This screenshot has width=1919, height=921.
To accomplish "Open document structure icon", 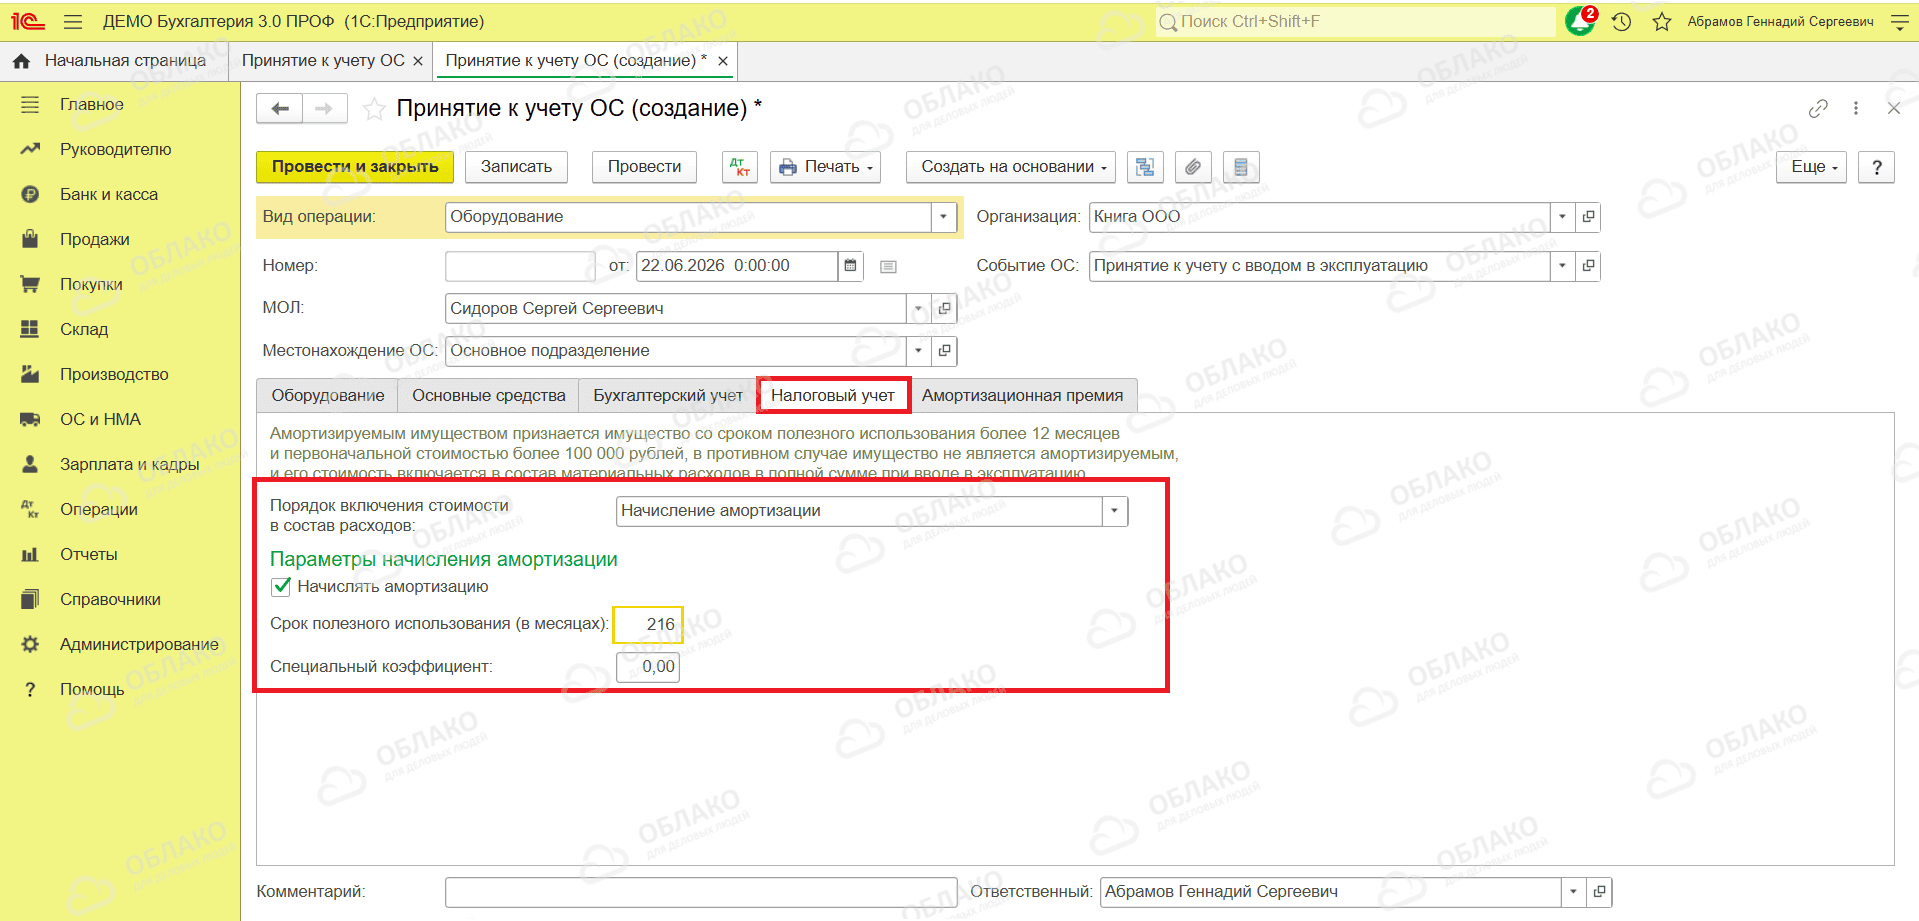I will click(1145, 167).
